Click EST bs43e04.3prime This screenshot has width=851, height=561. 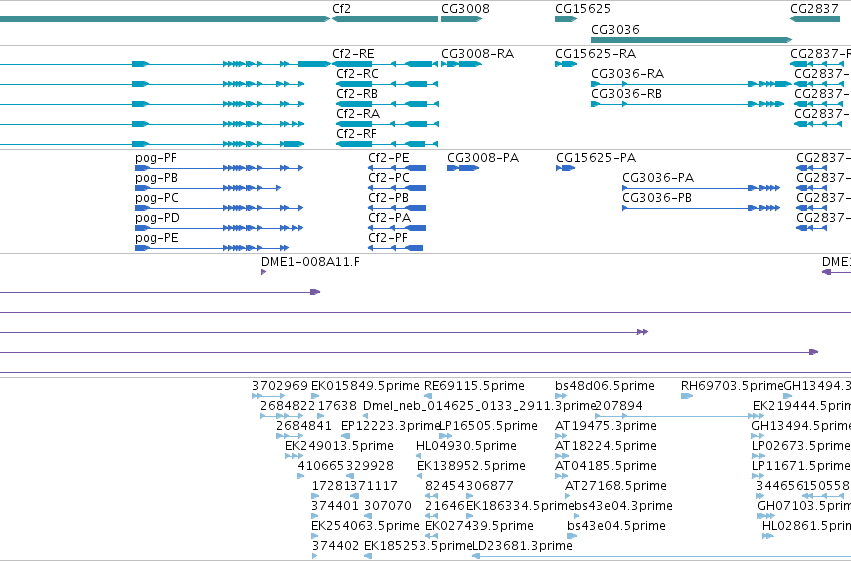(578, 517)
